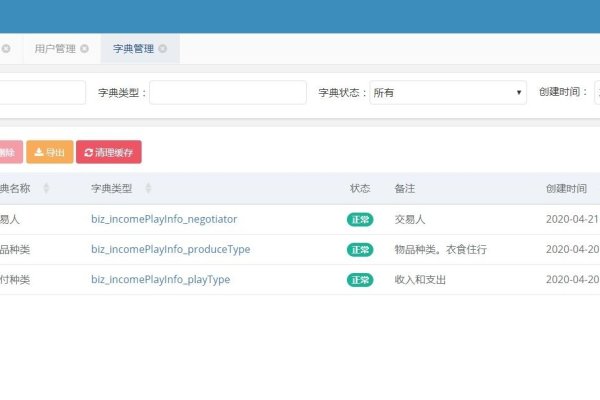Viewport: 600px width, 400px height.
Task: Focus the 字典类型 search field
Action: [228, 92]
